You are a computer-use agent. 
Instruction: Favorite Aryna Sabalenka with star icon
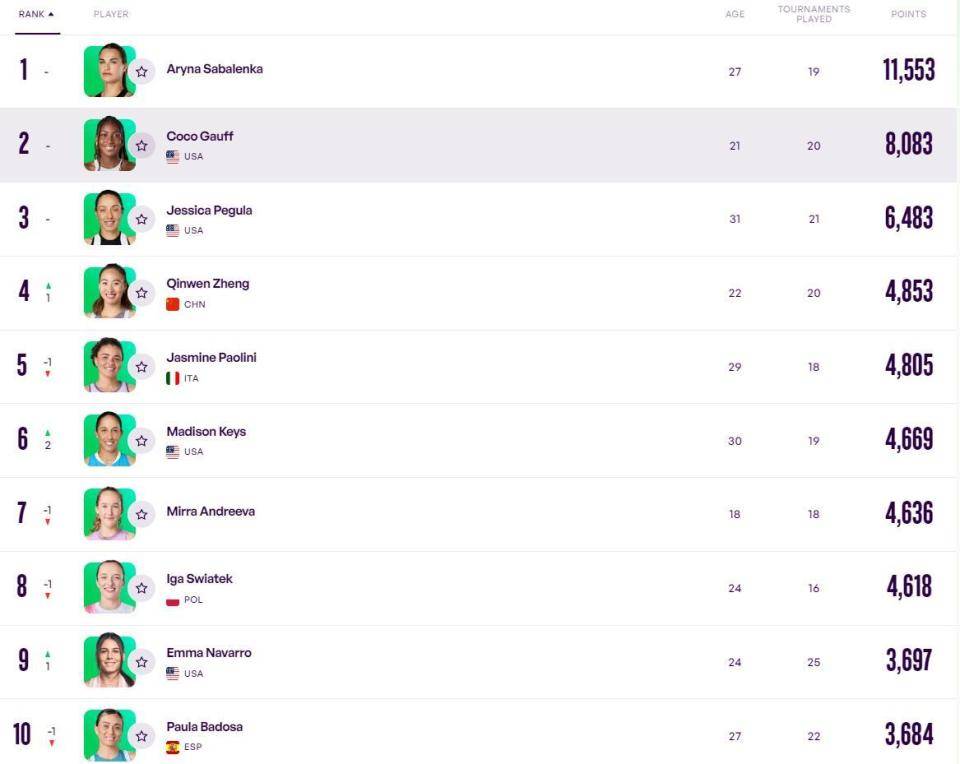(141, 72)
